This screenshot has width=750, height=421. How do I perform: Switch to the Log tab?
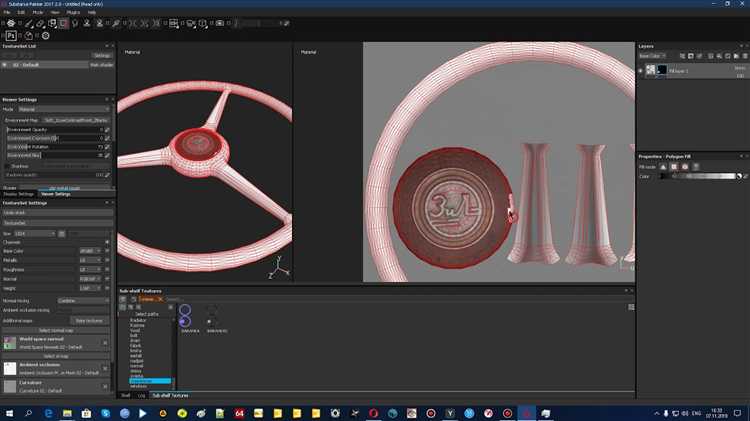[142, 396]
